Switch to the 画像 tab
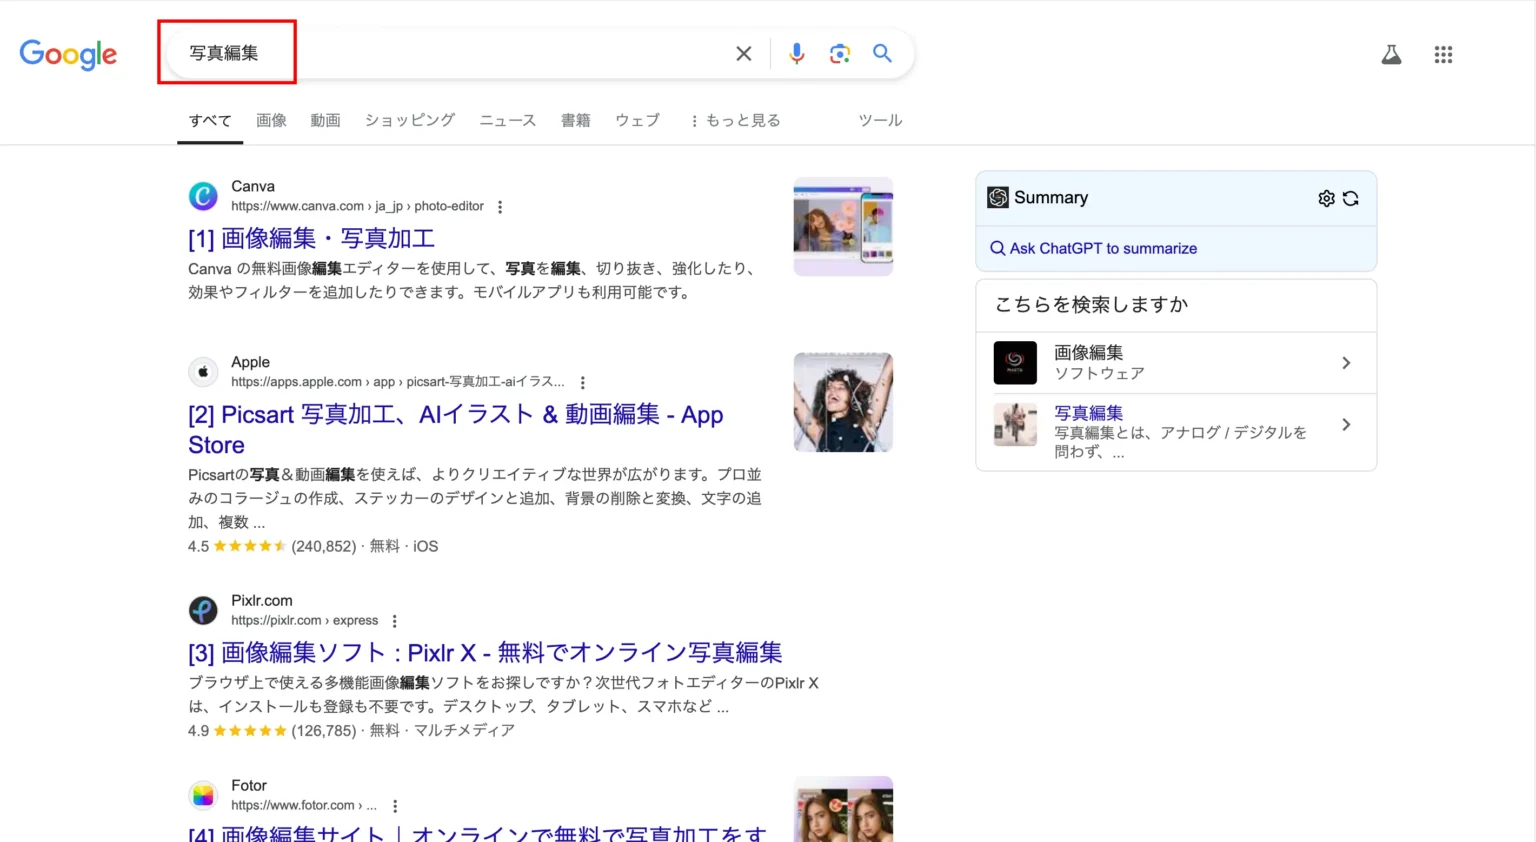 coord(271,120)
